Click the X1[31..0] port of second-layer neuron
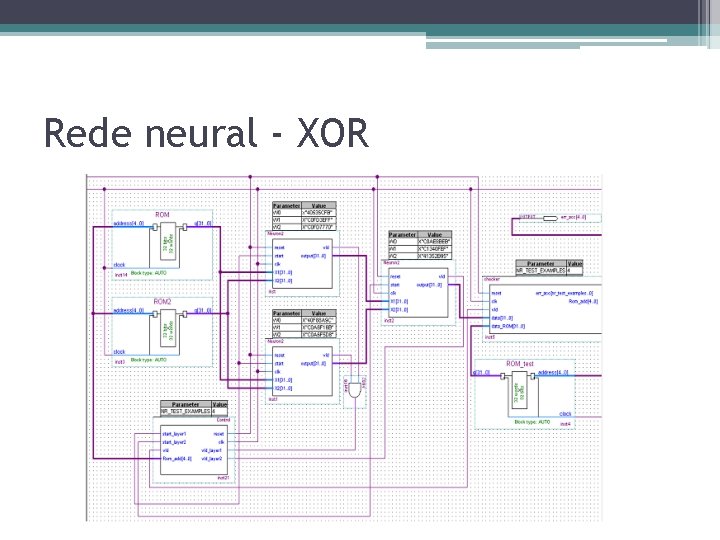 coord(399,302)
